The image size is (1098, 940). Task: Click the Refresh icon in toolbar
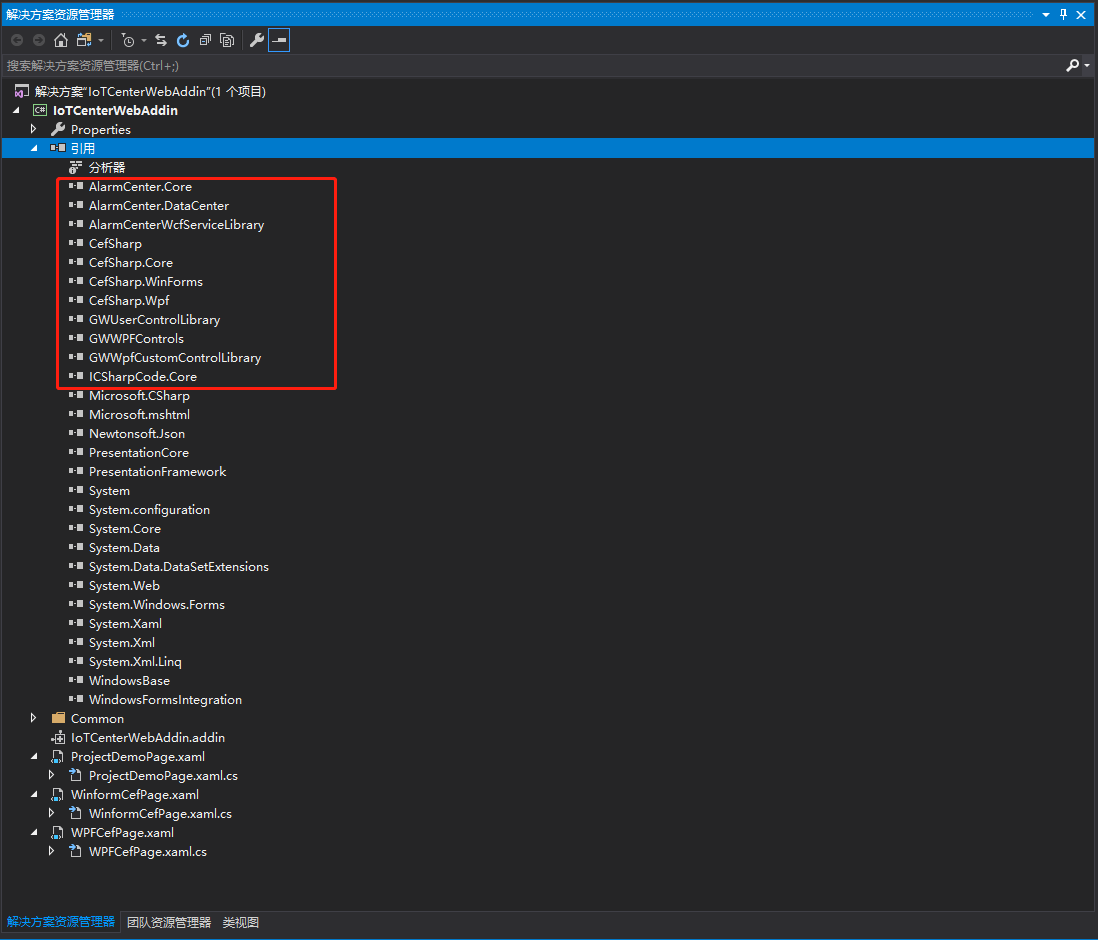click(x=183, y=40)
